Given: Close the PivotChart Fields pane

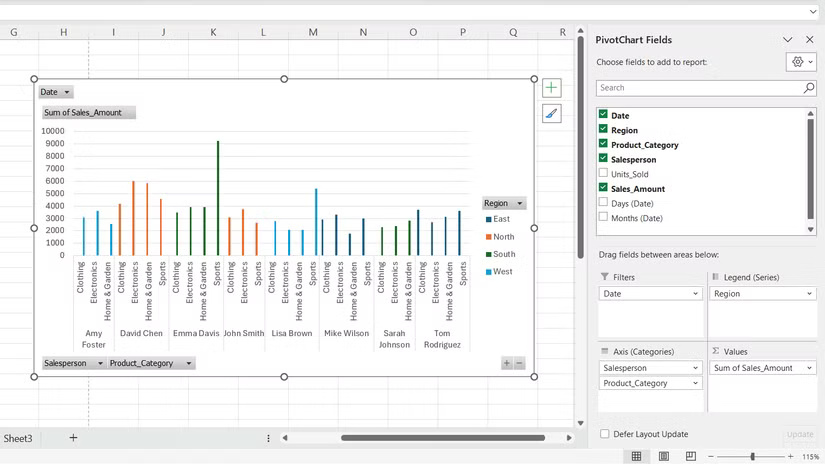Looking at the screenshot, I should coord(809,40).
